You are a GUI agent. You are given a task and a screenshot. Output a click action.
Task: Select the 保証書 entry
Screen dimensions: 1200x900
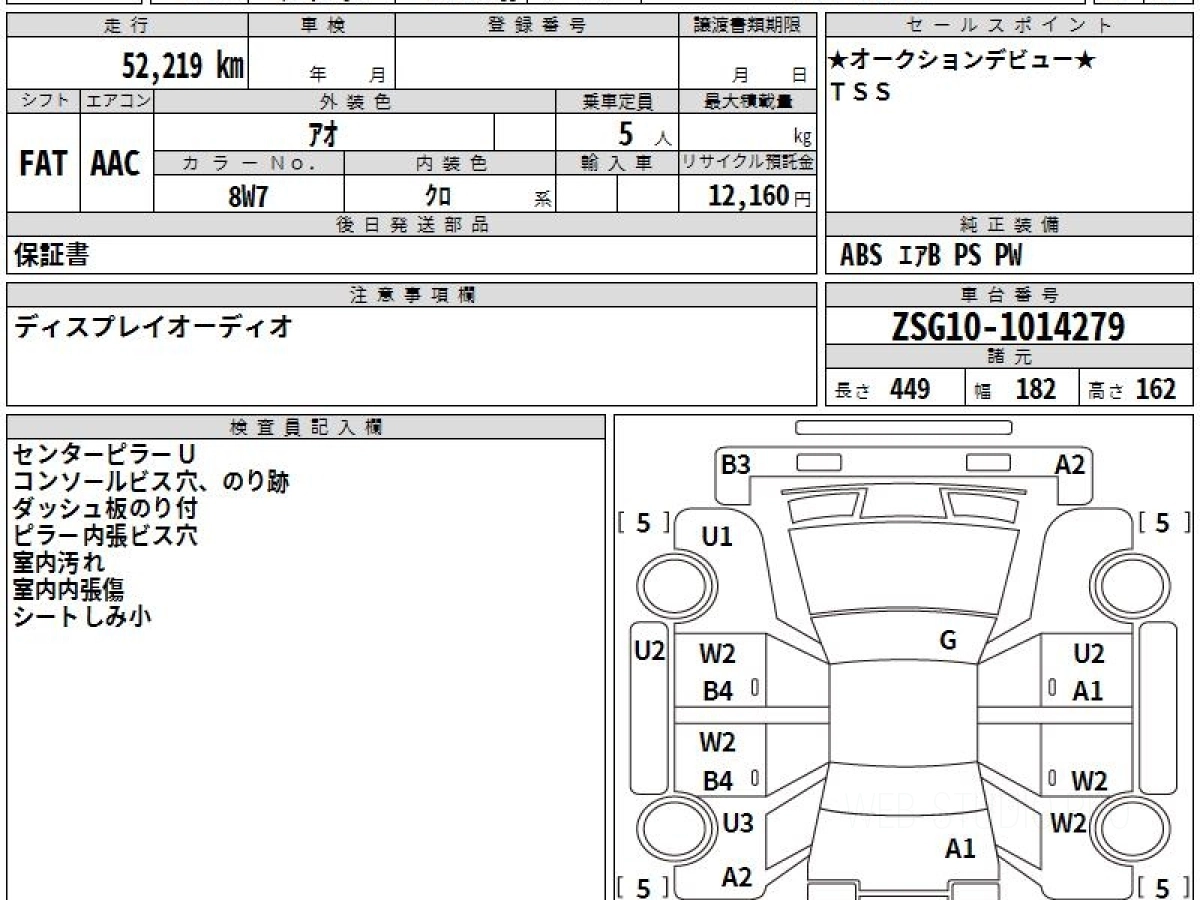click(51, 255)
